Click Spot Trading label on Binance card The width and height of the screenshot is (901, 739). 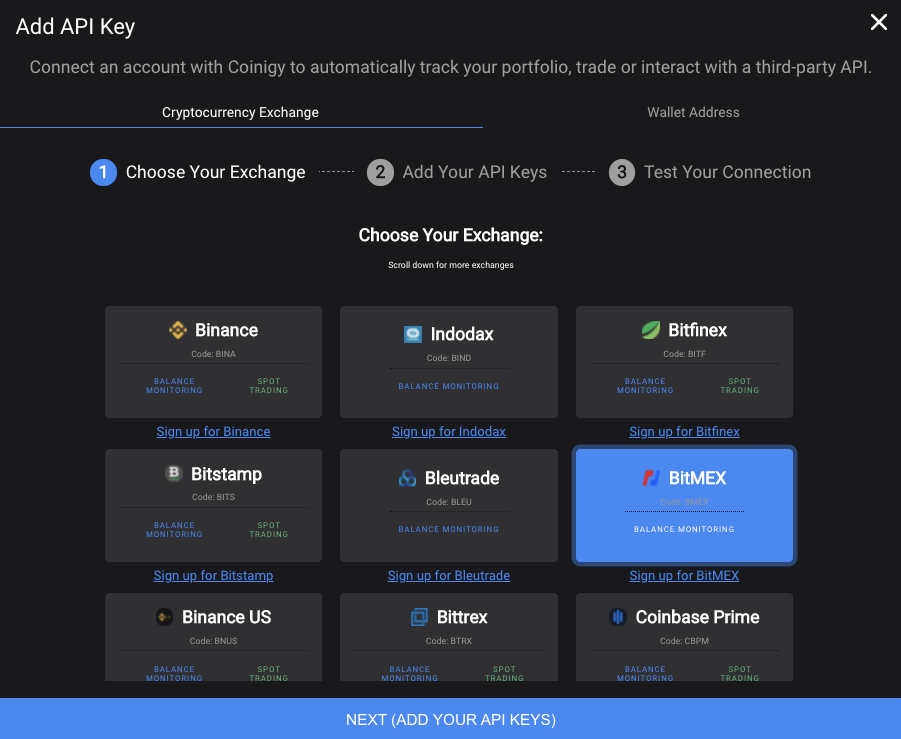coord(268,386)
